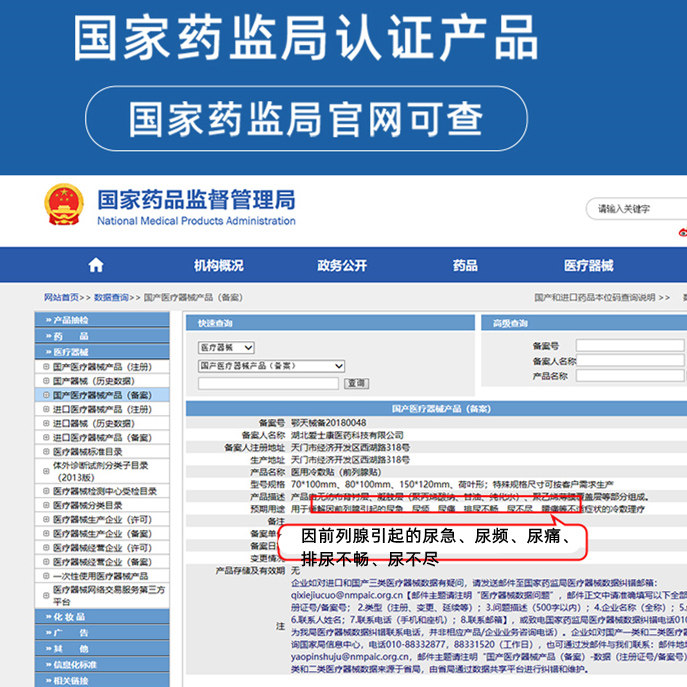Click the 产品名称 input field
The image size is (687, 687).
pos(630,375)
